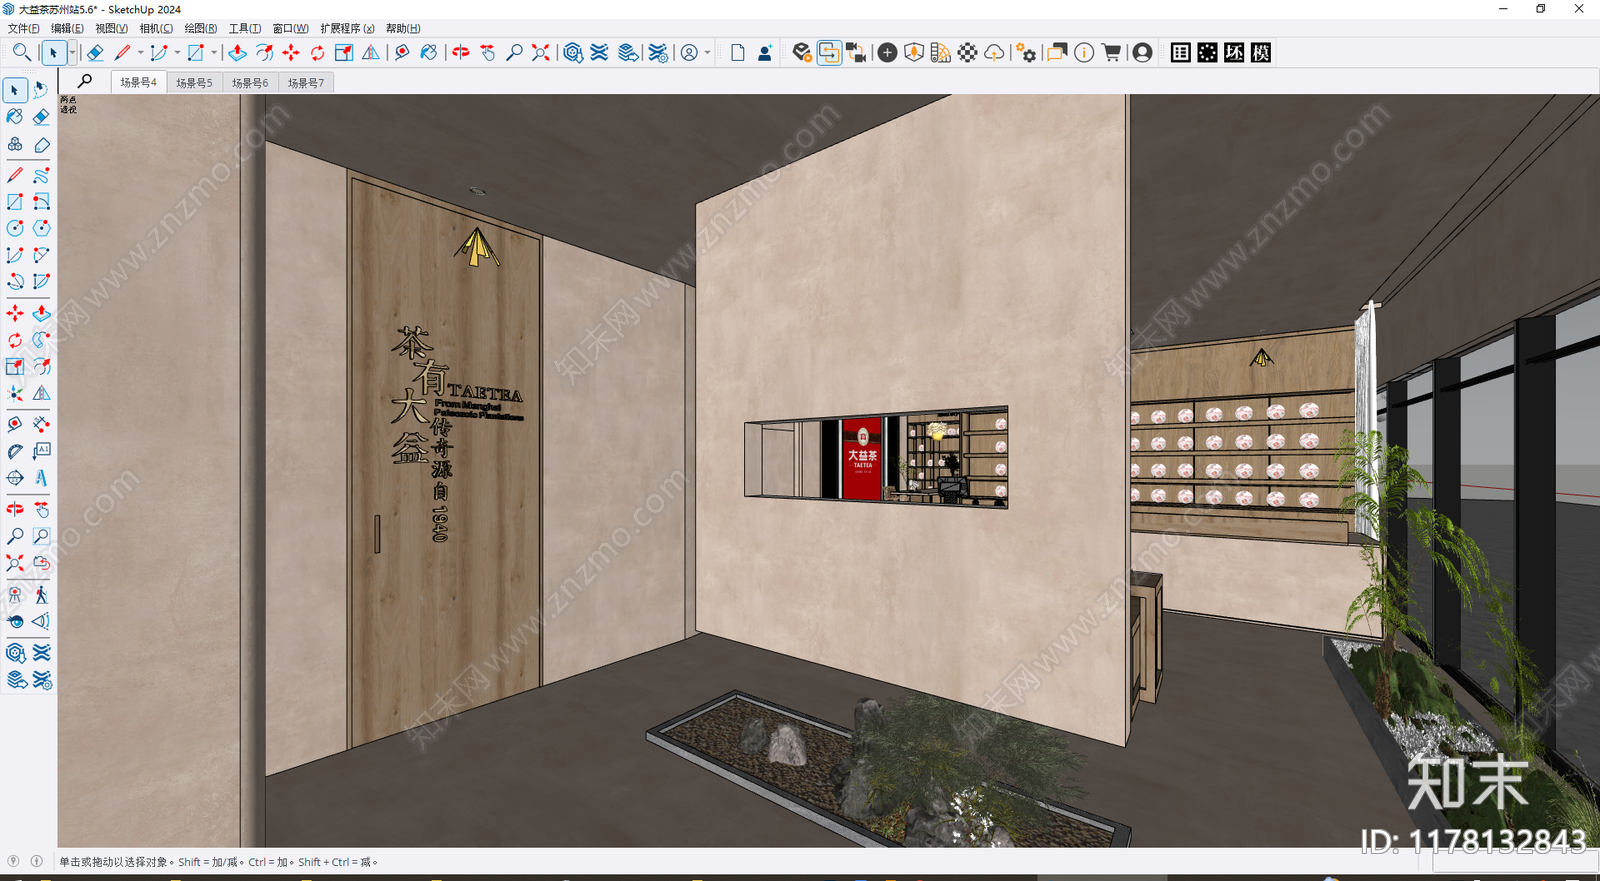Open the orange gears settings icon
The width and height of the screenshot is (1600, 881).
(x=1026, y=53)
